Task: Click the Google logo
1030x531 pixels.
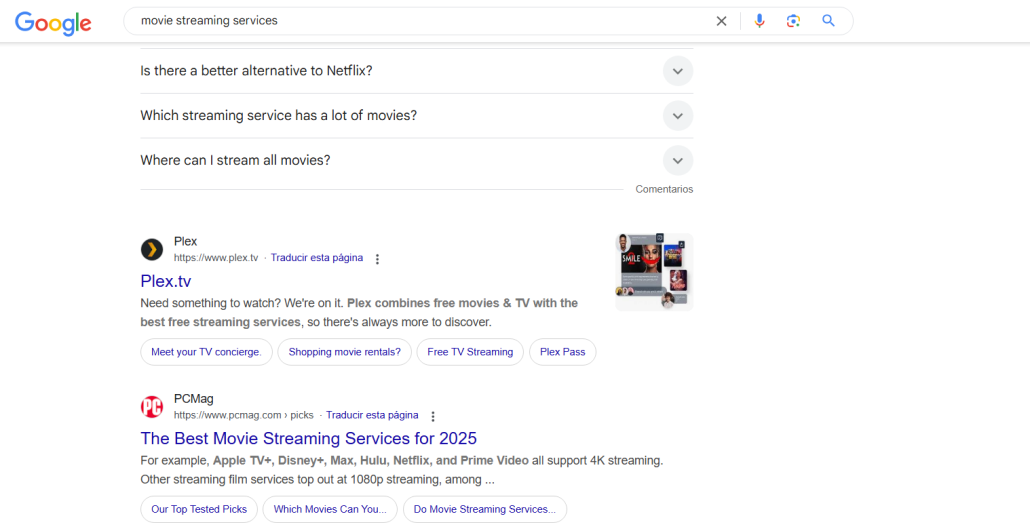Action: tap(53, 23)
